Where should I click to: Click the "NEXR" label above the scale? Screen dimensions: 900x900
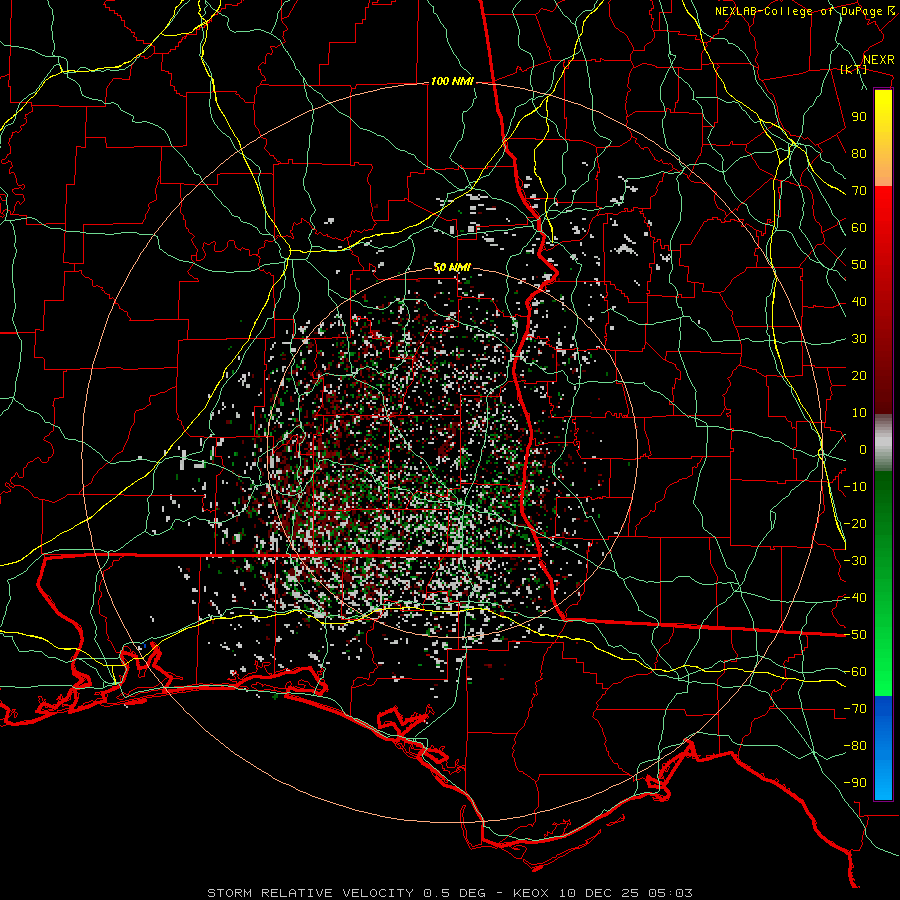879,60
